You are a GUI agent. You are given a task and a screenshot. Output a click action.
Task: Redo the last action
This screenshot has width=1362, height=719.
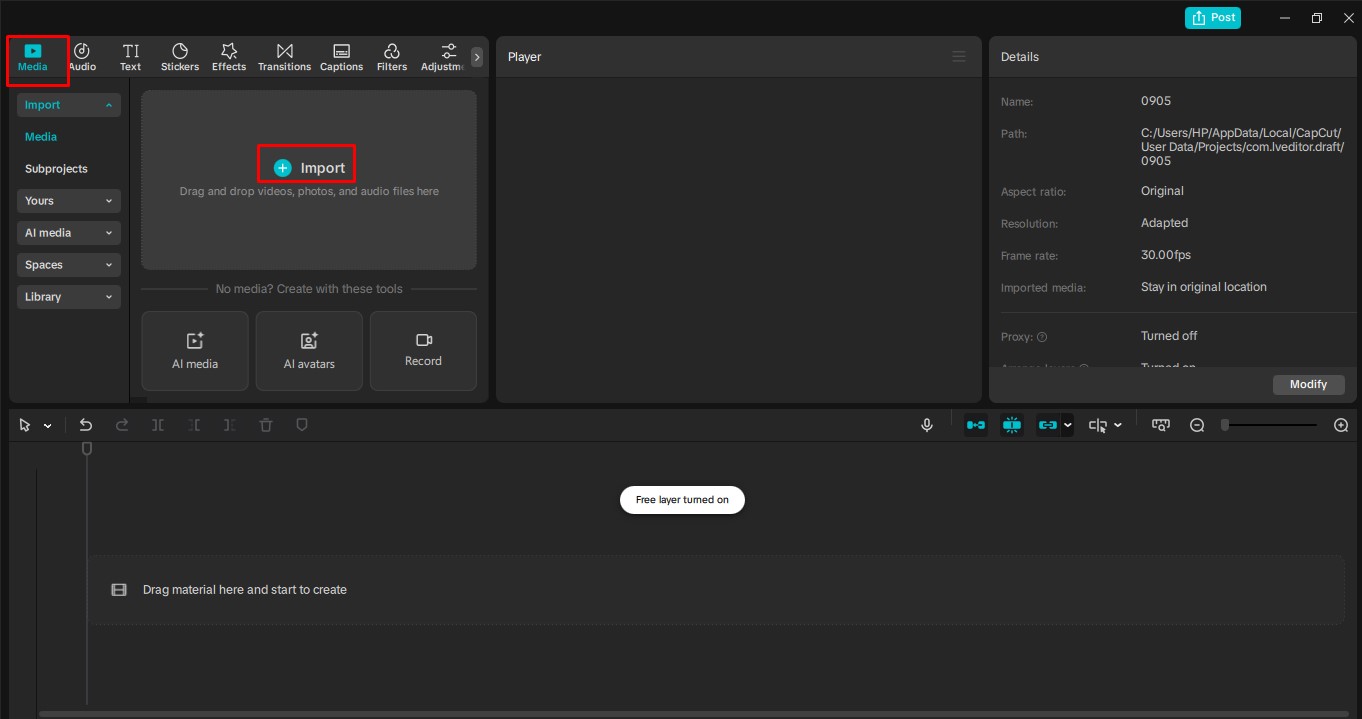click(x=122, y=425)
